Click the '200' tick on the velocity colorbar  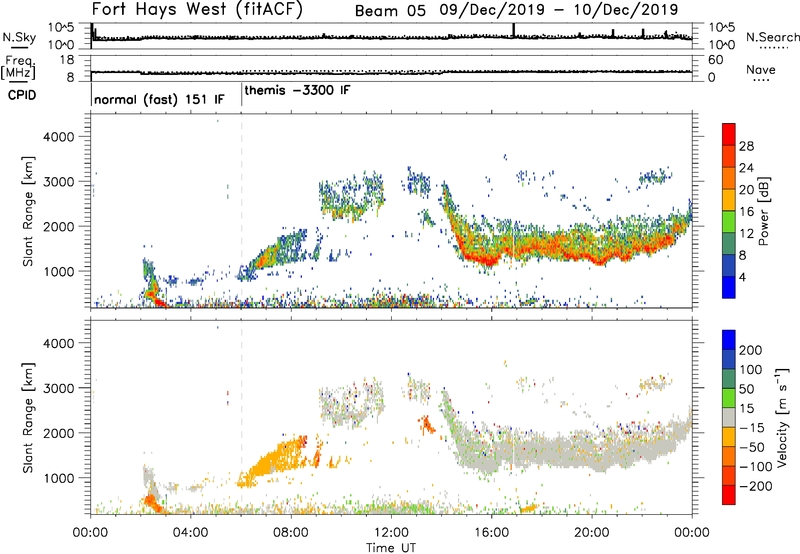[751, 350]
